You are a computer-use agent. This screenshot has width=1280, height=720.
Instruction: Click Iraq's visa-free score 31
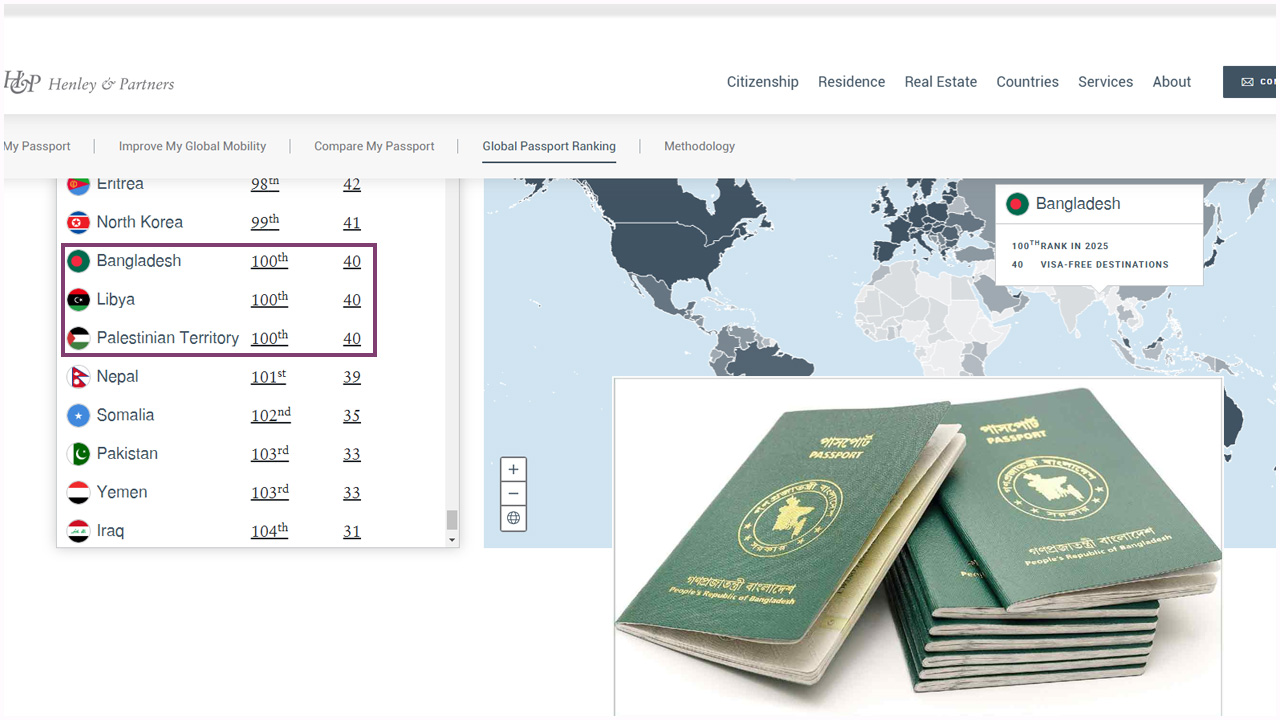coord(352,532)
